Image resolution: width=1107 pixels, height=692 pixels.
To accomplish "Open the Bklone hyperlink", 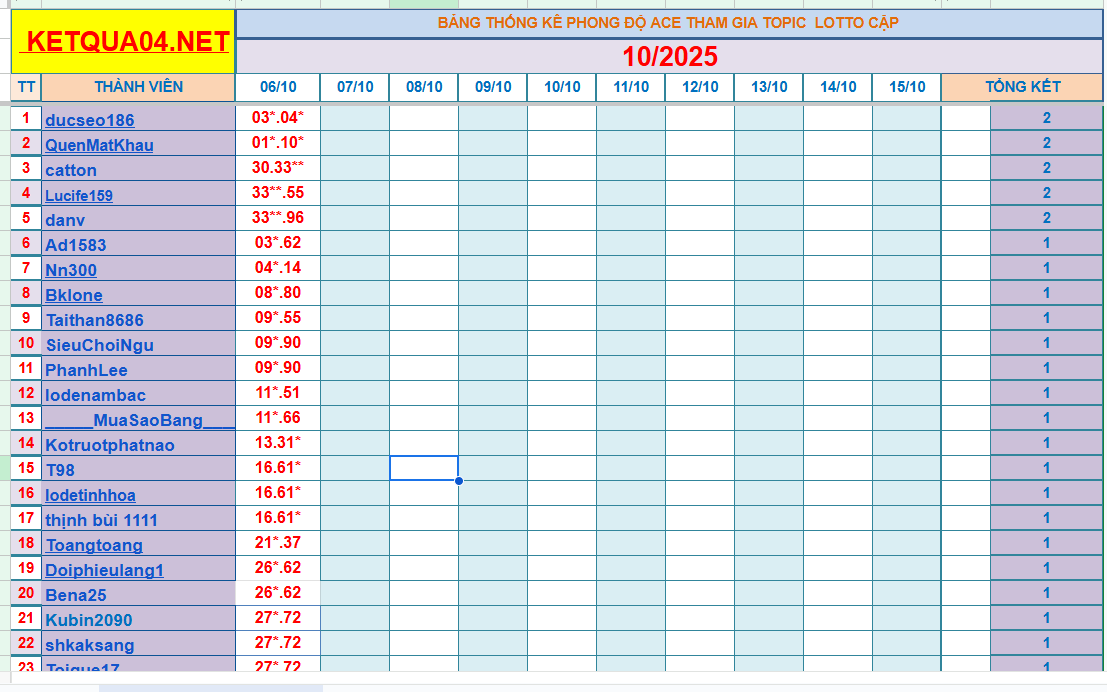I will (74, 294).
